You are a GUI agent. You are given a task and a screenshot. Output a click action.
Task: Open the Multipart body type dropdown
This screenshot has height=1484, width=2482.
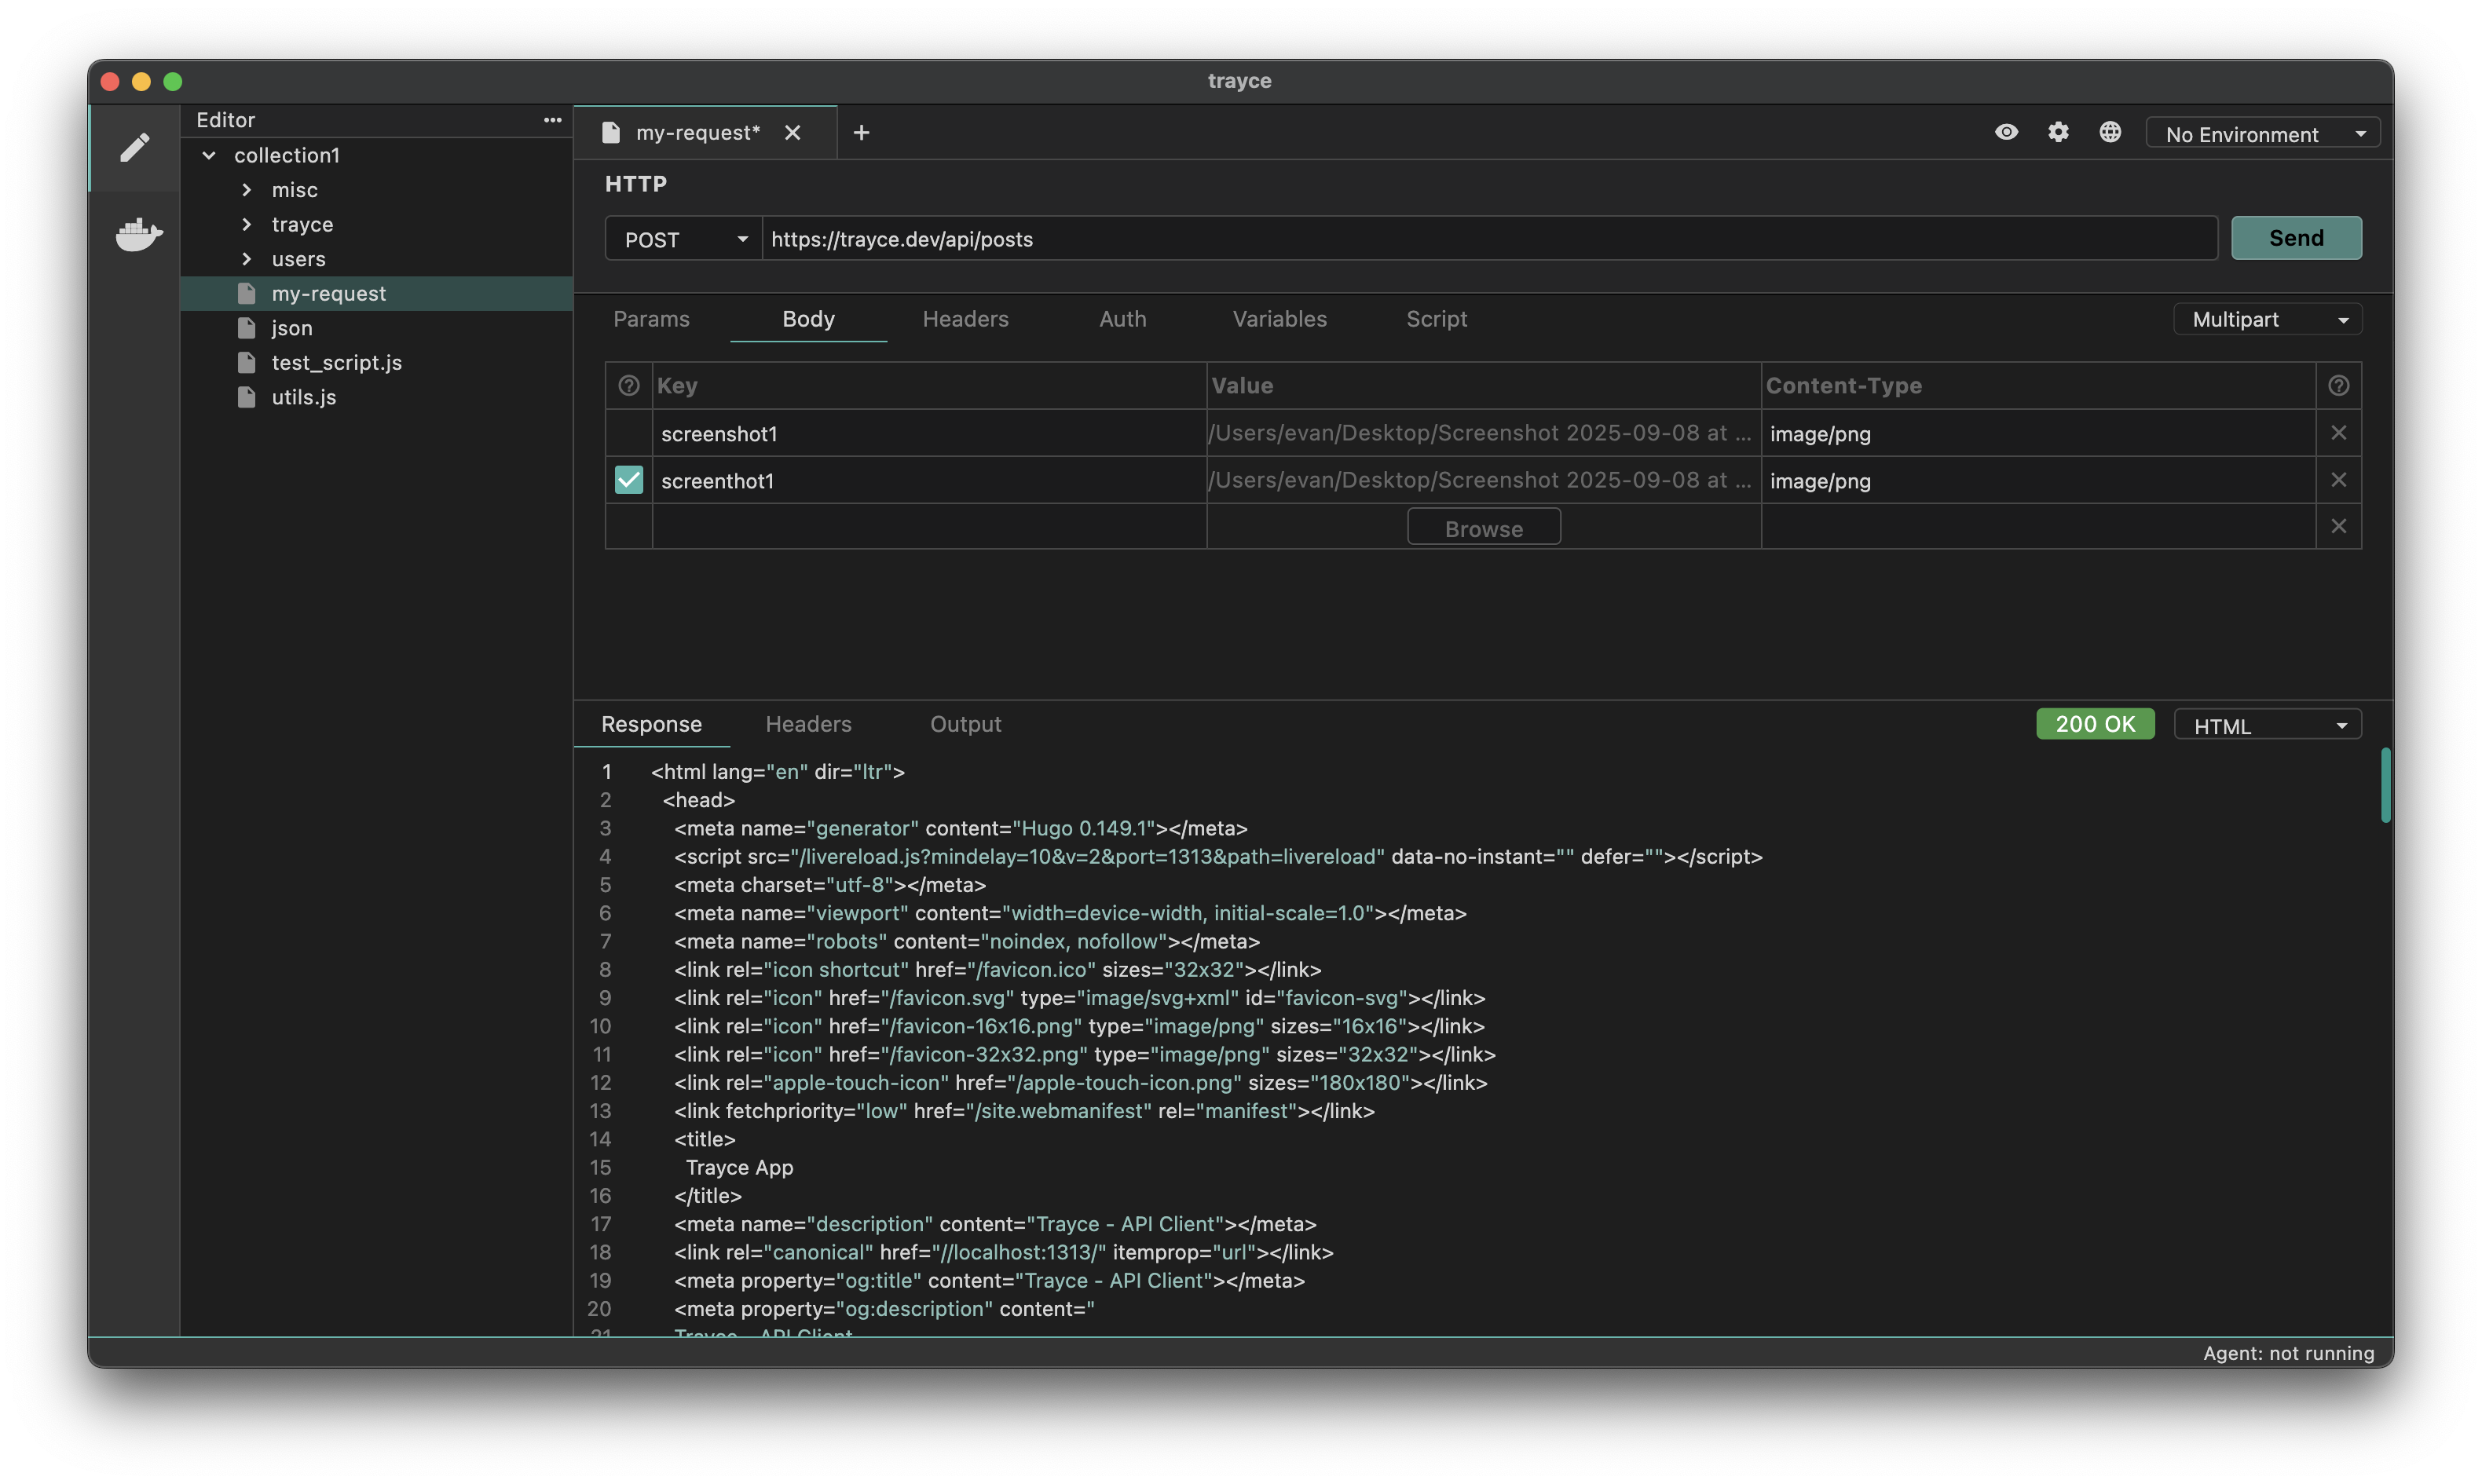(2268, 319)
